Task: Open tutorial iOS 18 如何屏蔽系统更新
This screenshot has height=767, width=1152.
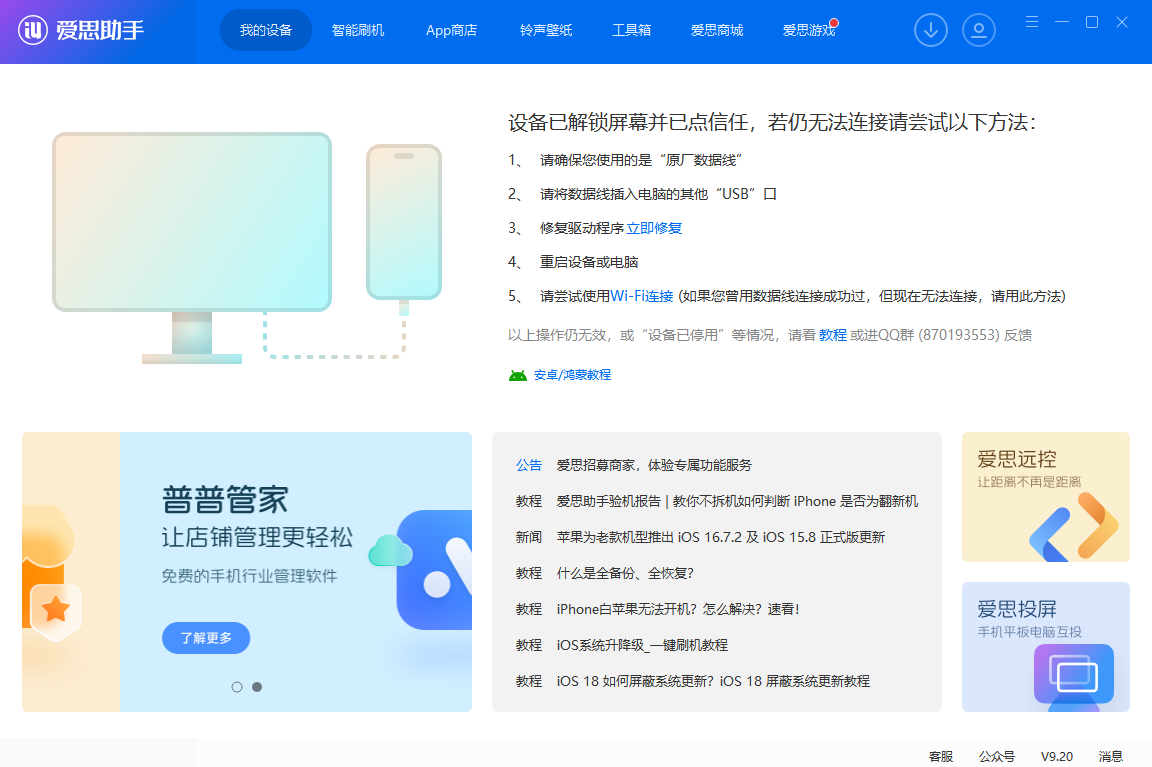Action: coord(713,681)
